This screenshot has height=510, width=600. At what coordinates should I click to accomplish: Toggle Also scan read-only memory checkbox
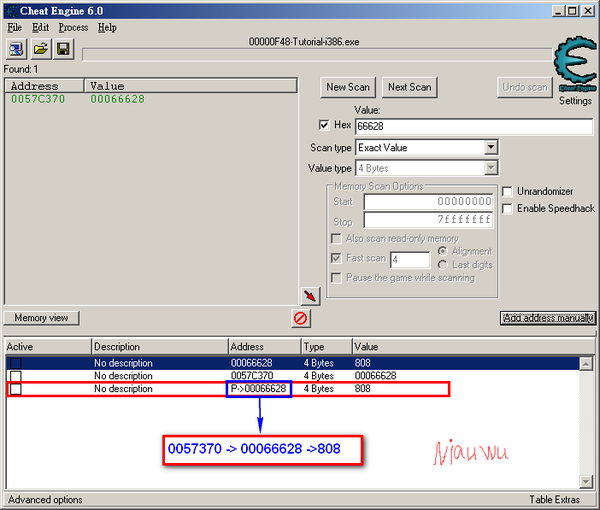(336, 239)
